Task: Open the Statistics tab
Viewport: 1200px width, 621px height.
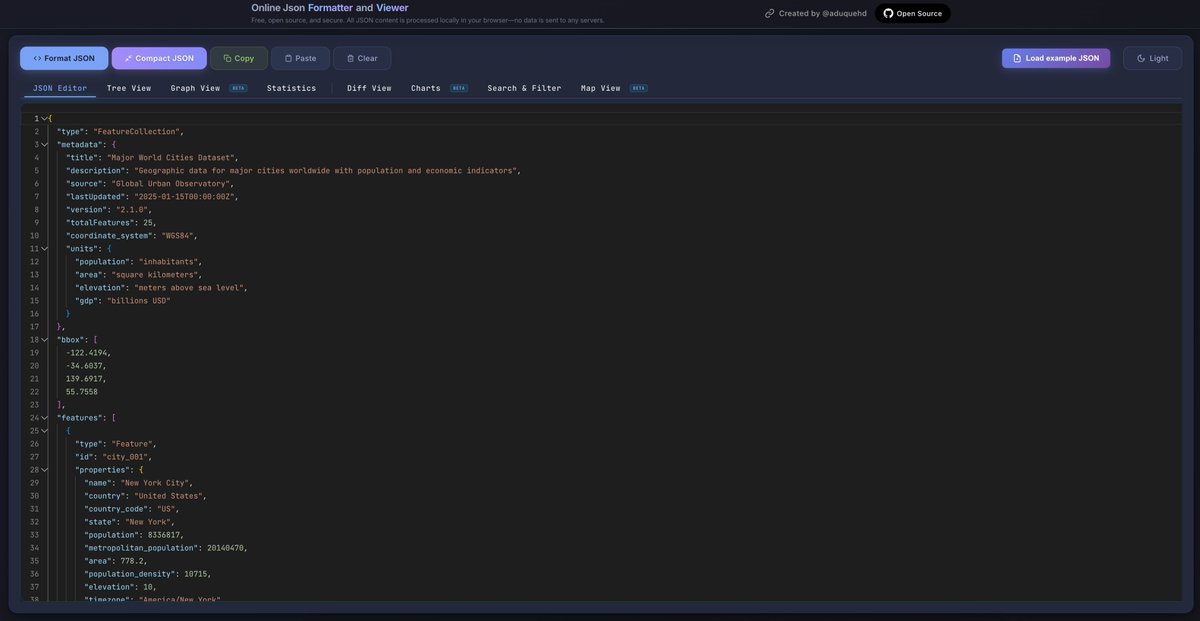Action: pyautogui.click(x=291, y=88)
